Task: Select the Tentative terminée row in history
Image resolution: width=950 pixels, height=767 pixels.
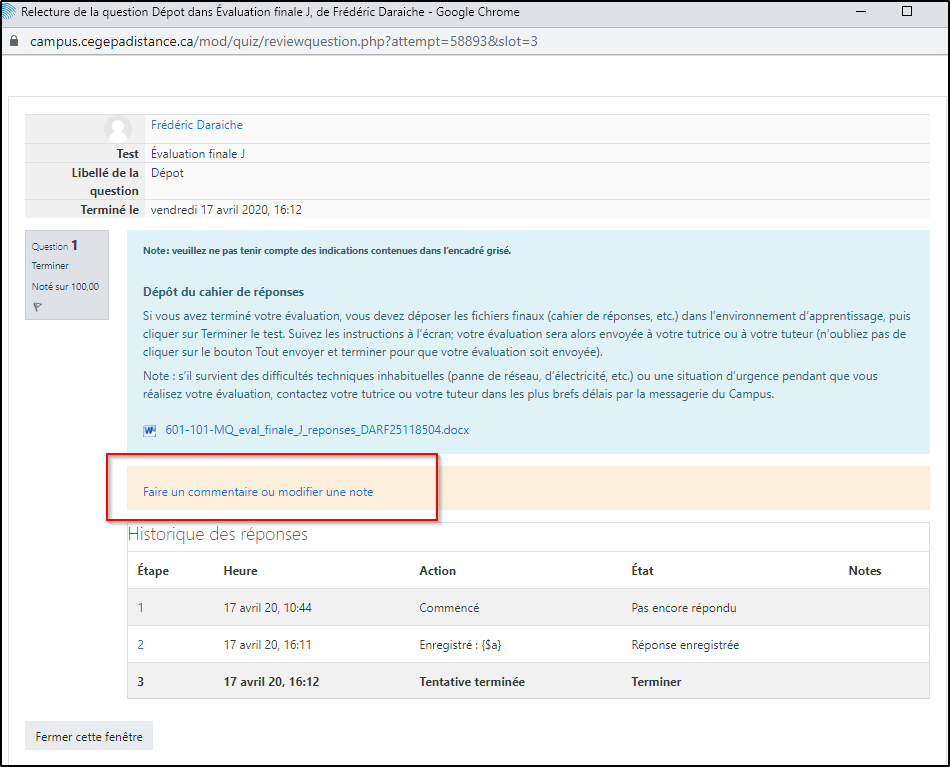Action: point(471,682)
